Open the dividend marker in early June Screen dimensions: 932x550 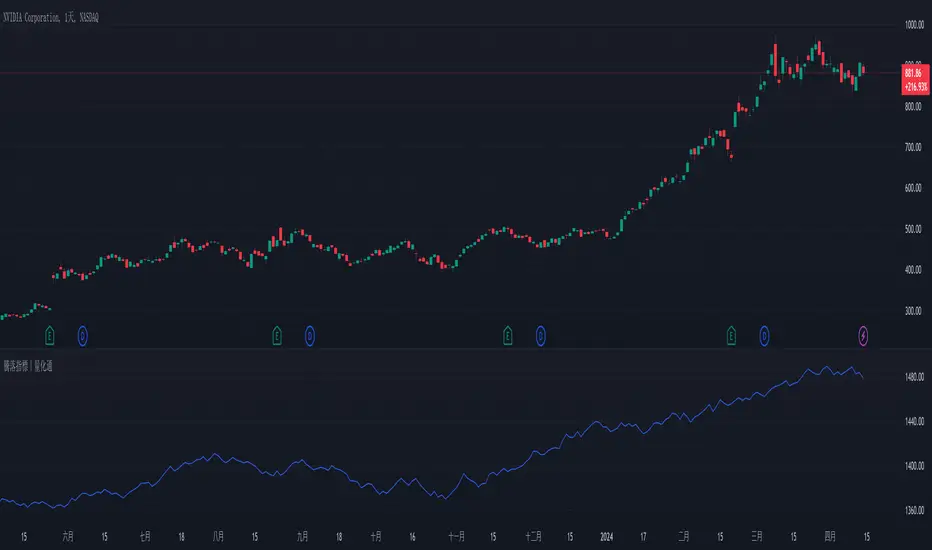(x=83, y=336)
